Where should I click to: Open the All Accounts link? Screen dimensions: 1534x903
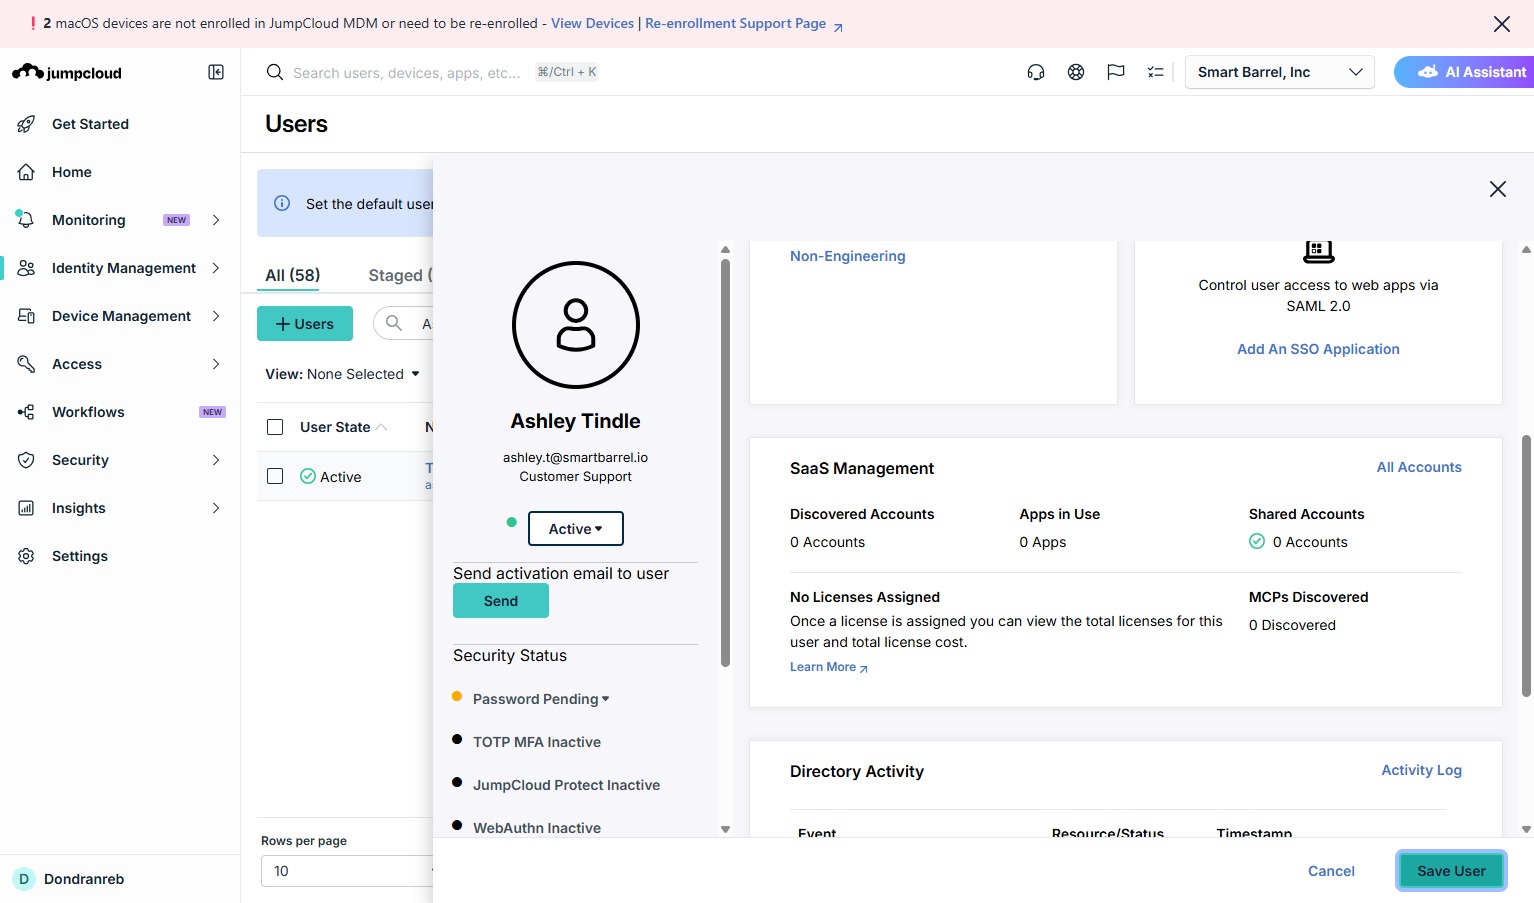[x=1419, y=467]
